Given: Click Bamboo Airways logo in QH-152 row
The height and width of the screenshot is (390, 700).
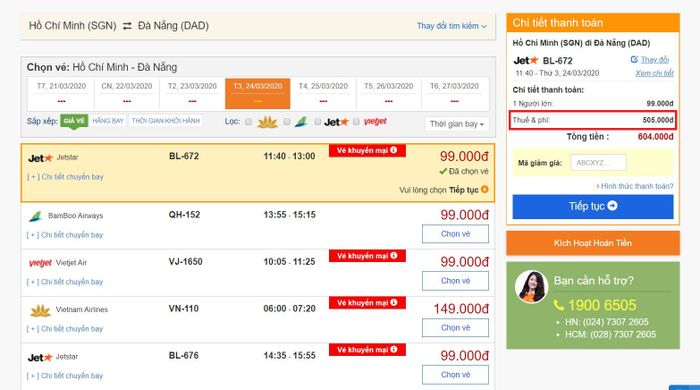Looking at the screenshot, I should click(36, 216).
